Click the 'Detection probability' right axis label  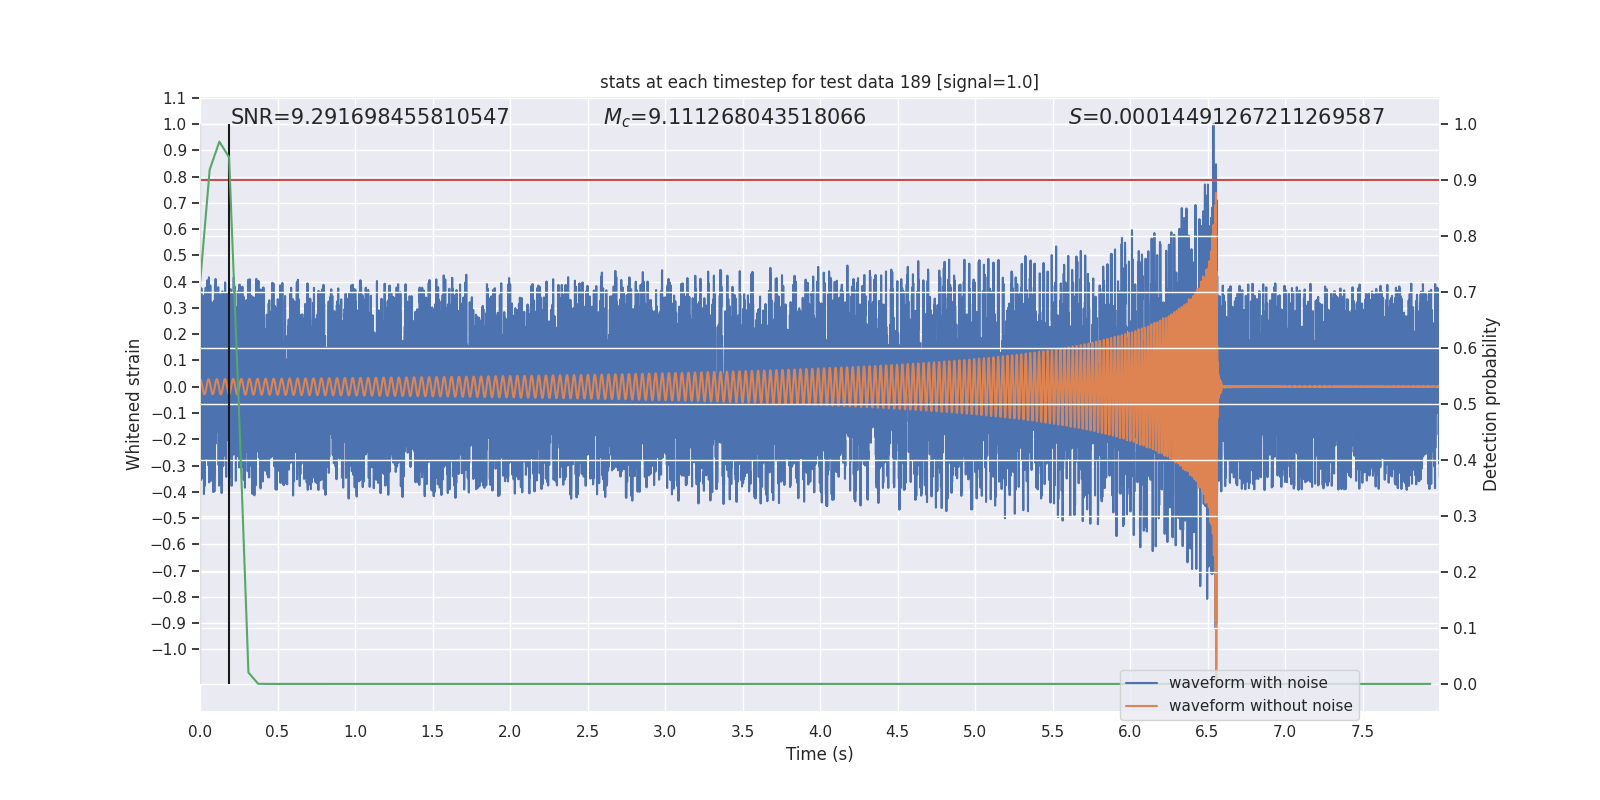(1491, 404)
